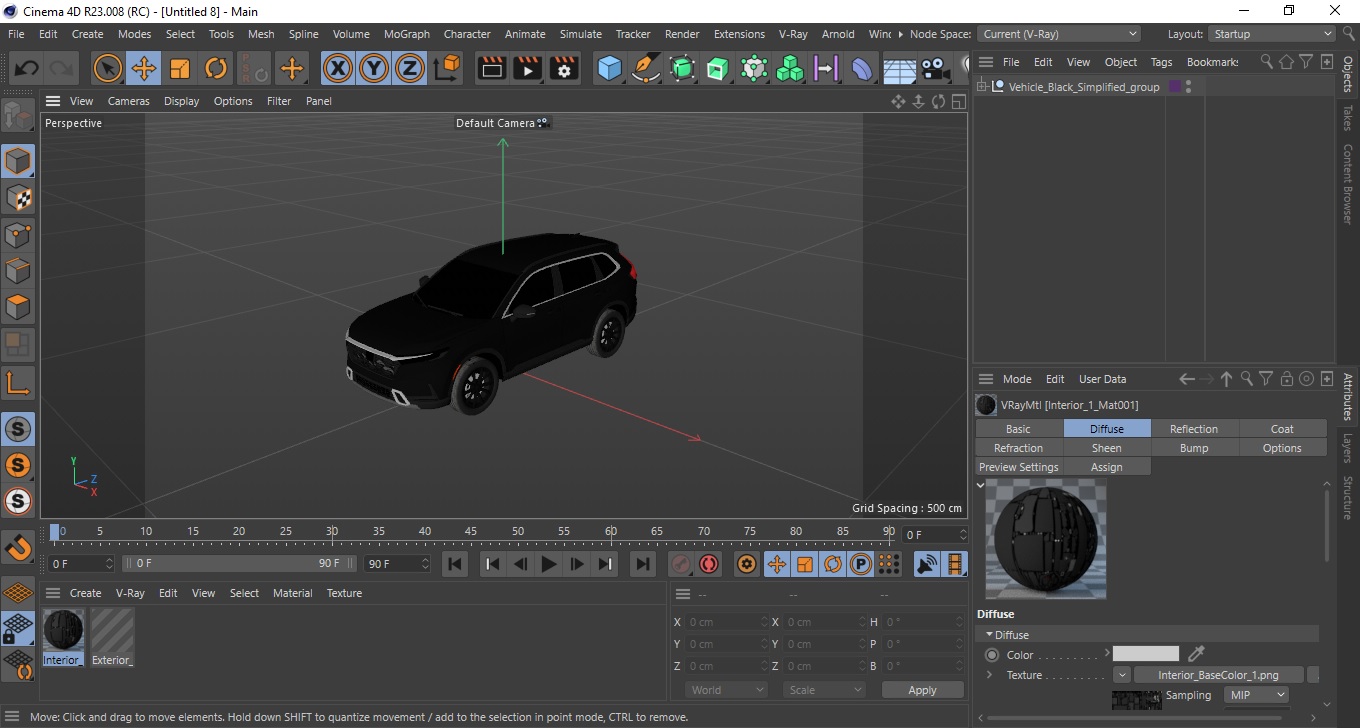Switch to the Coat tab
Image resolution: width=1360 pixels, height=728 pixels.
1282,429
